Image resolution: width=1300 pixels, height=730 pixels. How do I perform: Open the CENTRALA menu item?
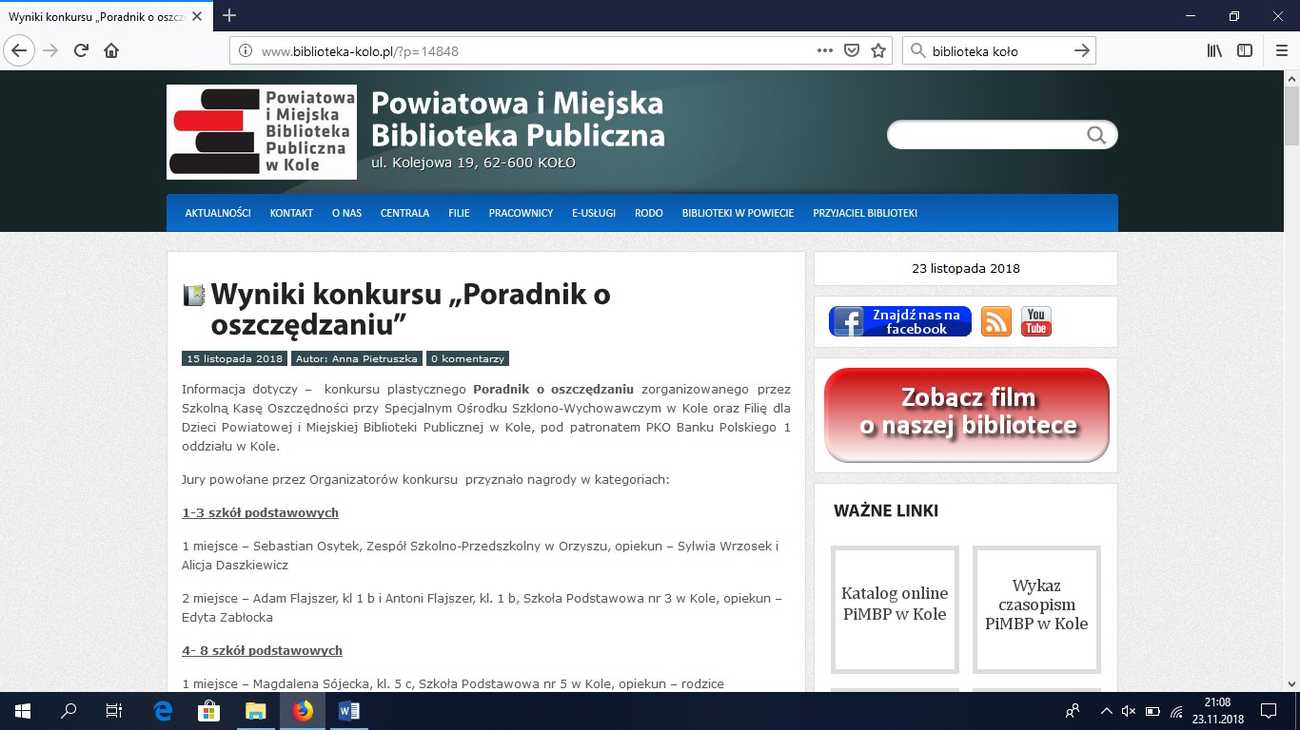pos(405,213)
